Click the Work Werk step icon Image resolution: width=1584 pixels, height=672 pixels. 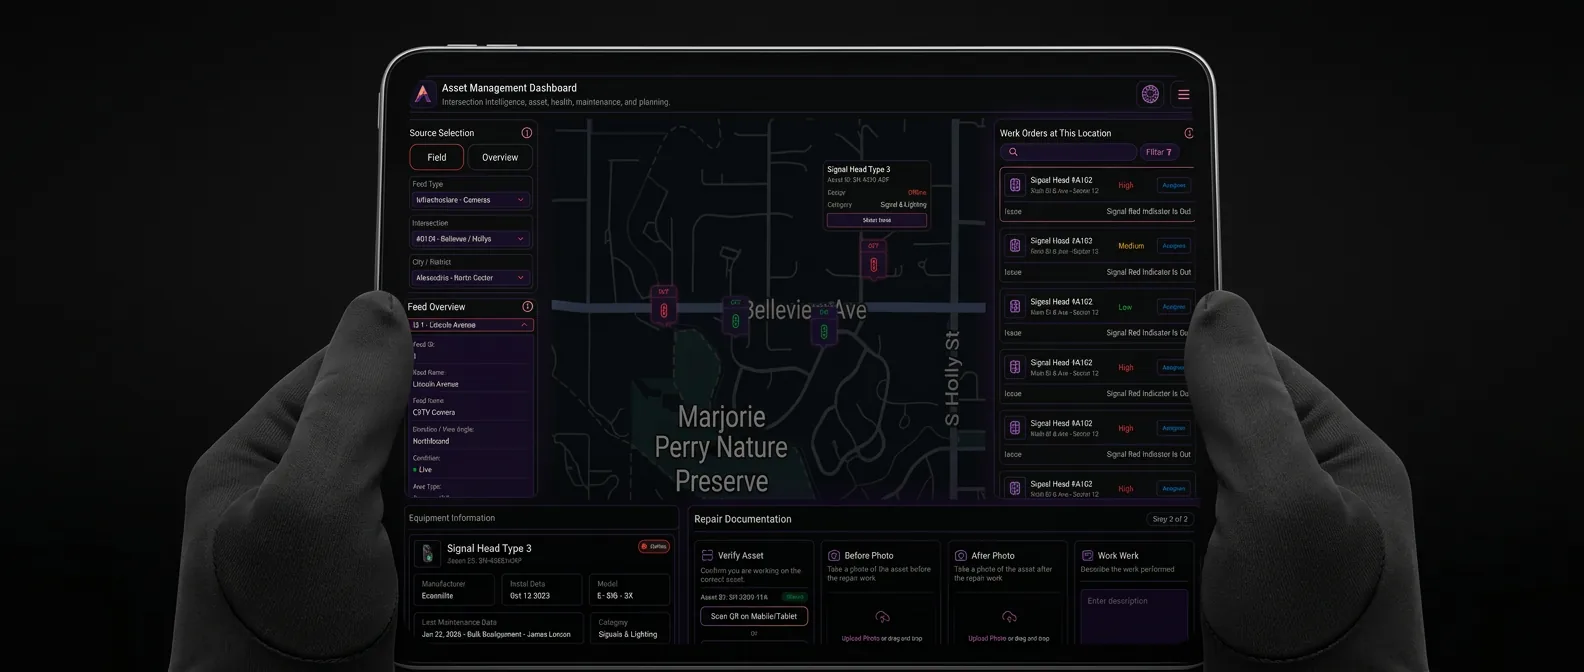click(x=1087, y=555)
